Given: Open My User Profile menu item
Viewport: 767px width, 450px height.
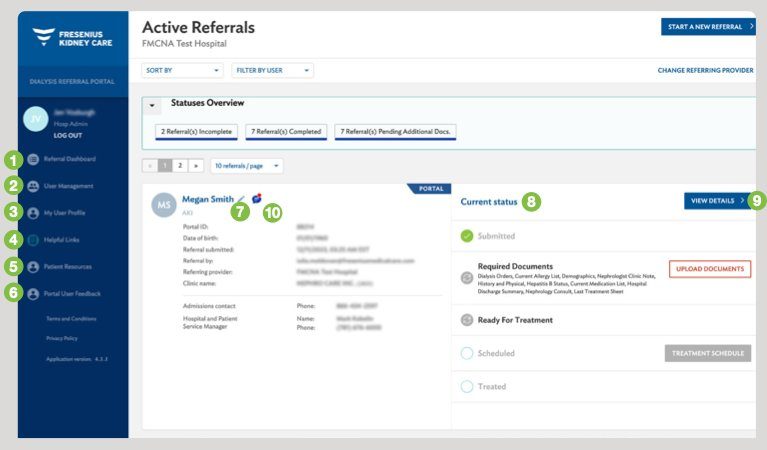Looking at the screenshot, I should click(x=65, y=213).
